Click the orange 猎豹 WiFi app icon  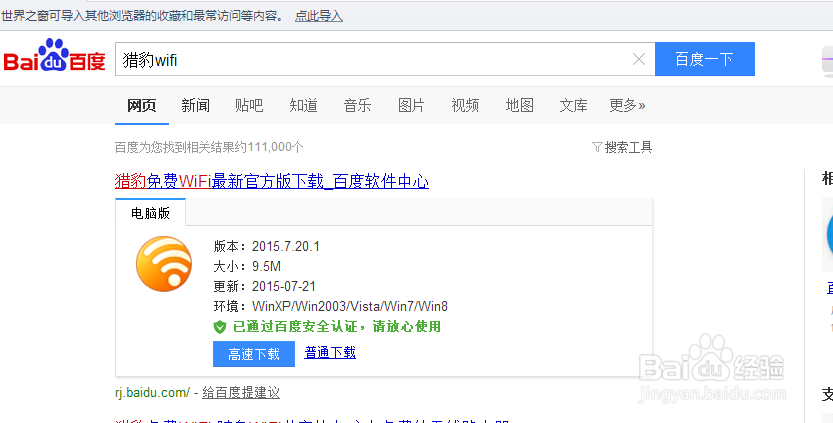coord(164,264)
